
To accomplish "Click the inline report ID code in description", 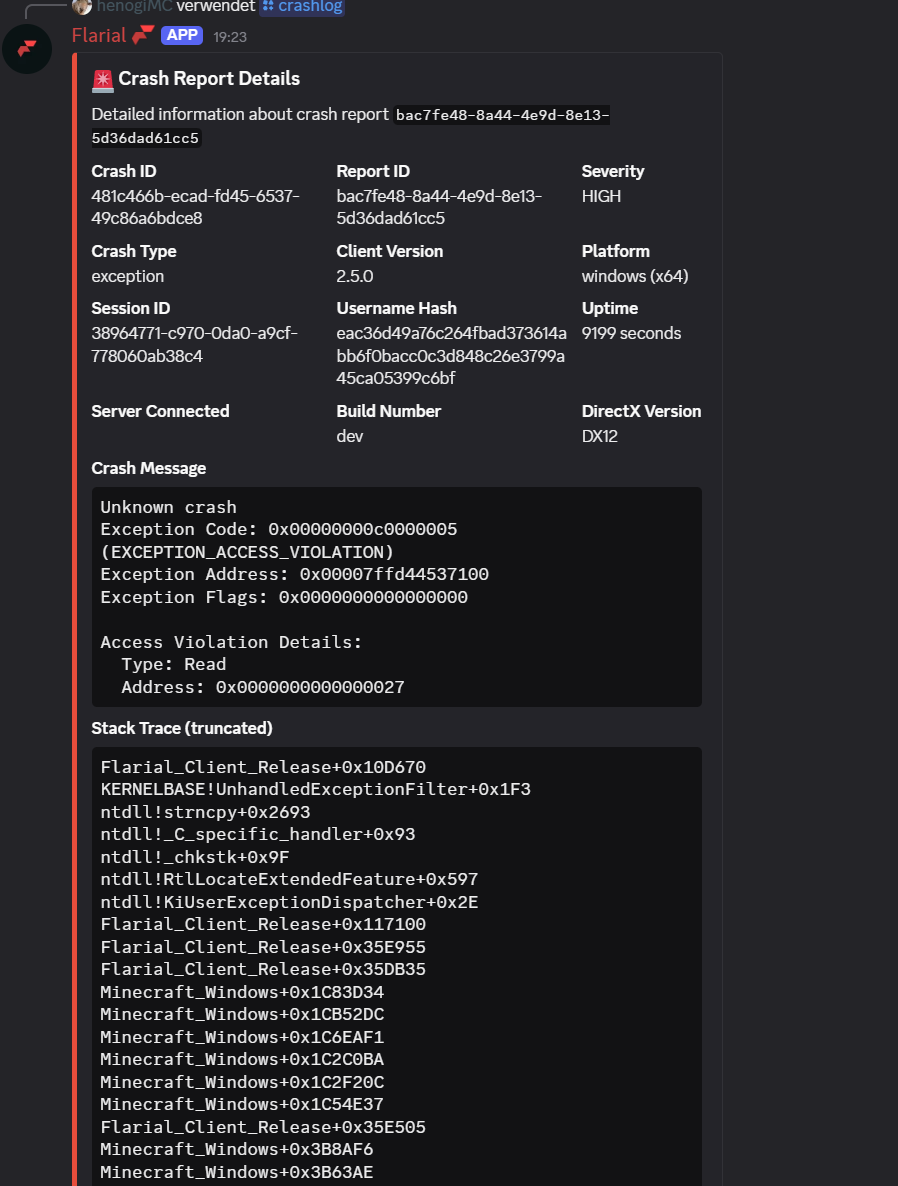I will (x=500, y=115).
